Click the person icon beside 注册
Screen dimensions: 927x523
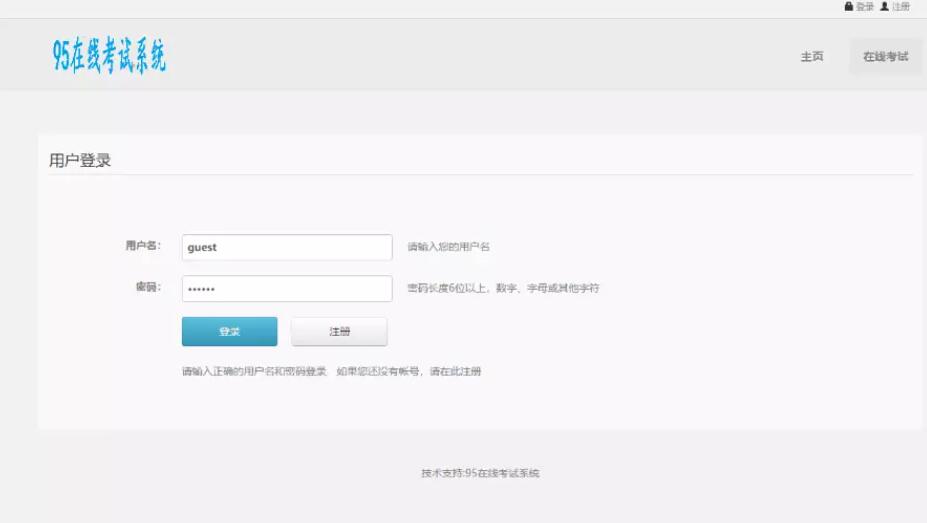coord(884,7)
